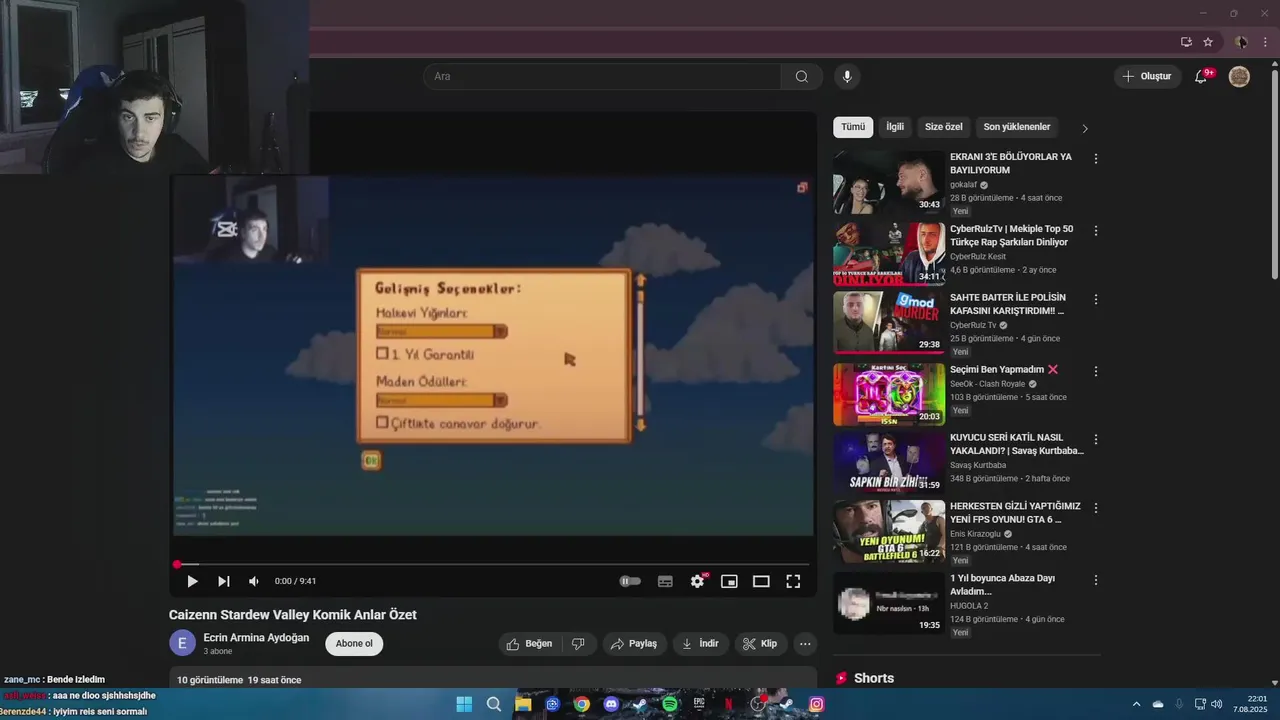The width and height of the screenshot is (1280, 720).
Task: Open EKRANI 3'E BÖLÜYORLAR video thumbnail
Action: point(889,182)
